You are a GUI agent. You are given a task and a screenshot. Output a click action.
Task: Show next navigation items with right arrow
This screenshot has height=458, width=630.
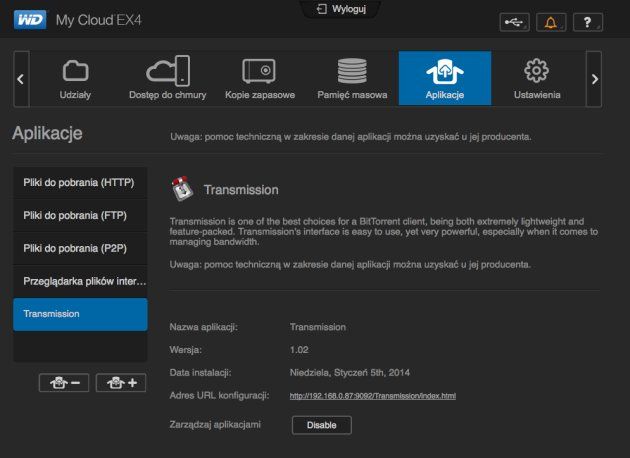(x=594, y=79)
